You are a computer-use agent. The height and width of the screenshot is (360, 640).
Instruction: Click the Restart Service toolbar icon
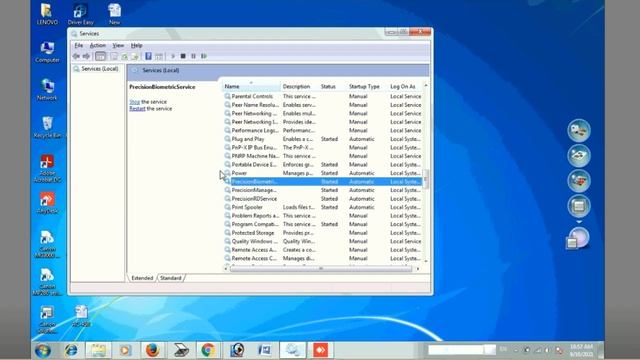pyautogui.click(x=204, y=56)
